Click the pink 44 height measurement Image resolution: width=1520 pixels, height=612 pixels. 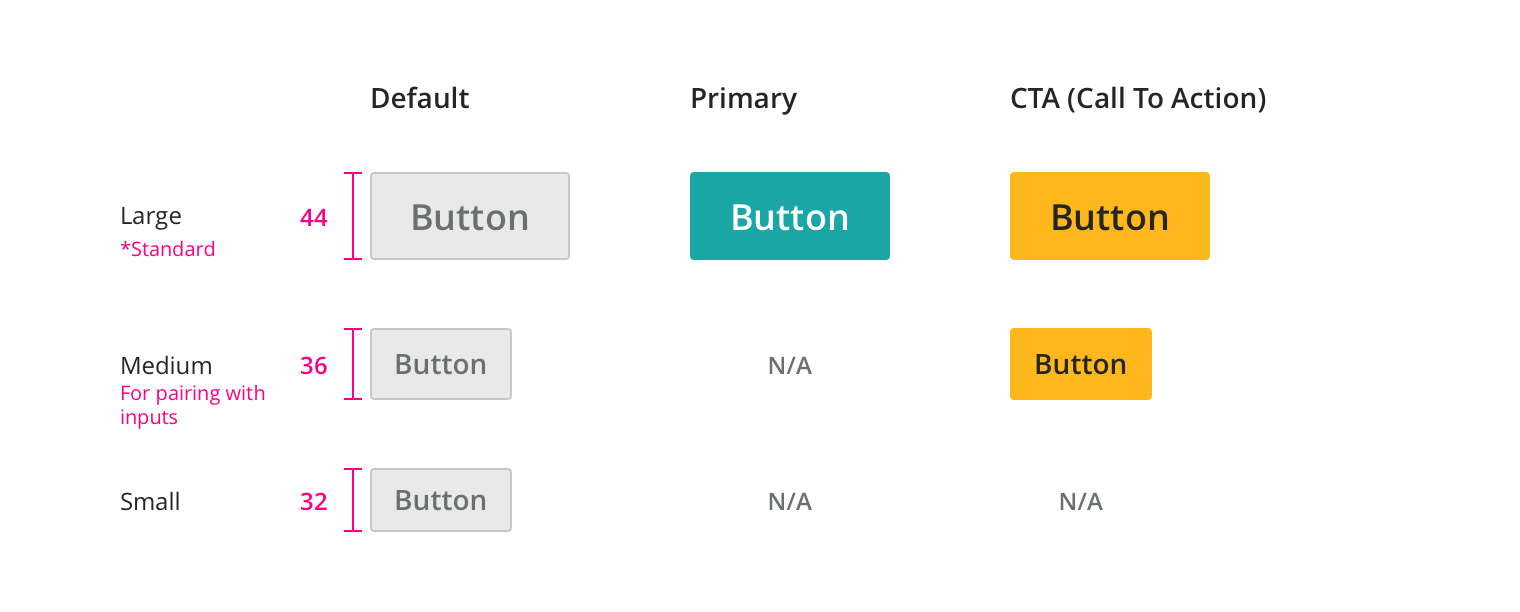pyautogui.click(x=314, y=218)
